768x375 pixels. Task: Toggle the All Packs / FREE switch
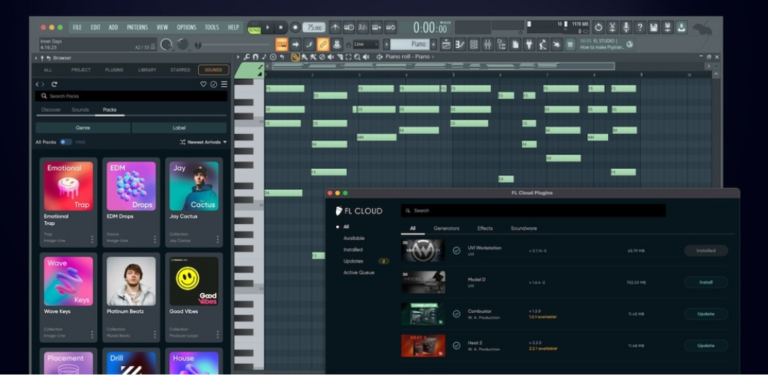[65, 142]
